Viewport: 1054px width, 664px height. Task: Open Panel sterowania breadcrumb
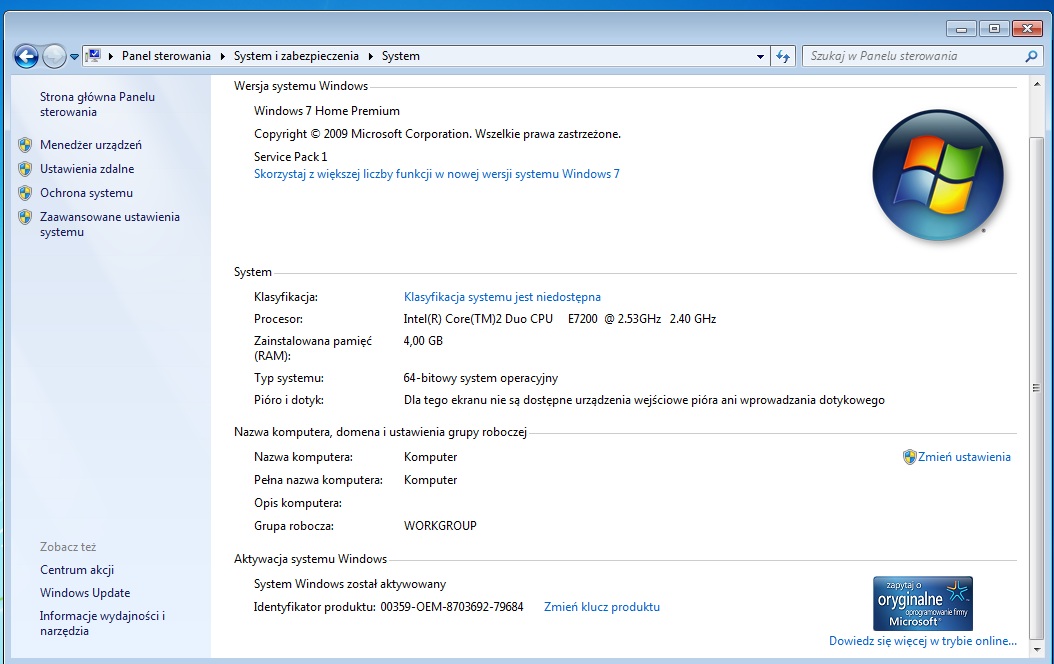click(166, 56)
